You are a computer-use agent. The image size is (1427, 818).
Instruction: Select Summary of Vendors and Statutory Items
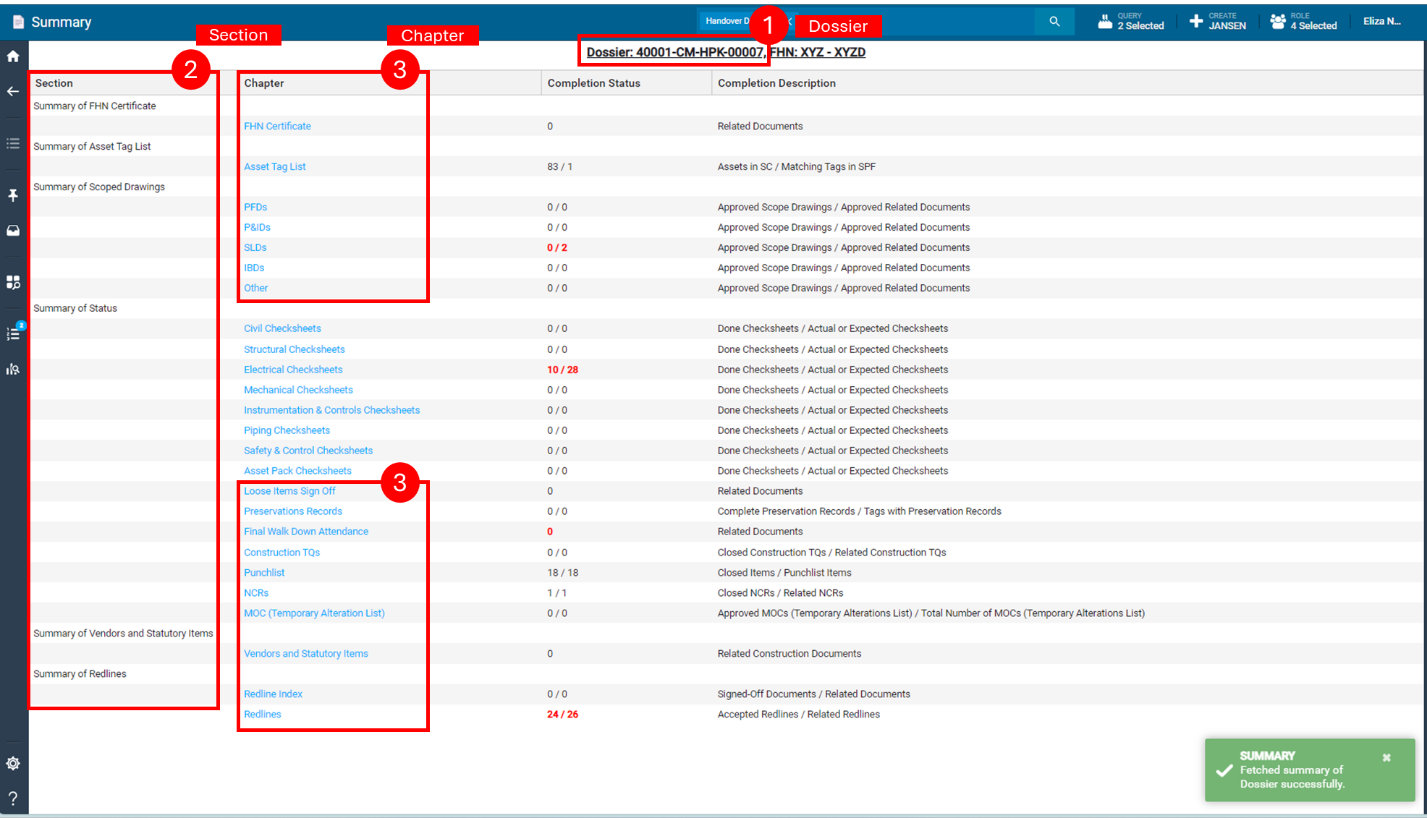123,633
